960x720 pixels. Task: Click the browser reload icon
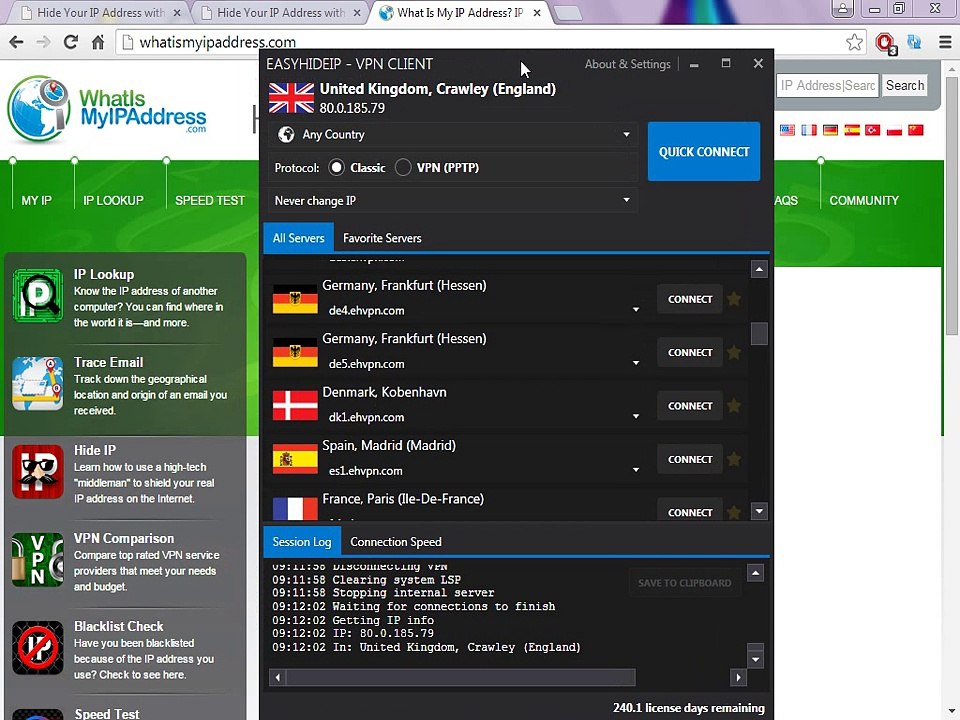tap(70, 43)
